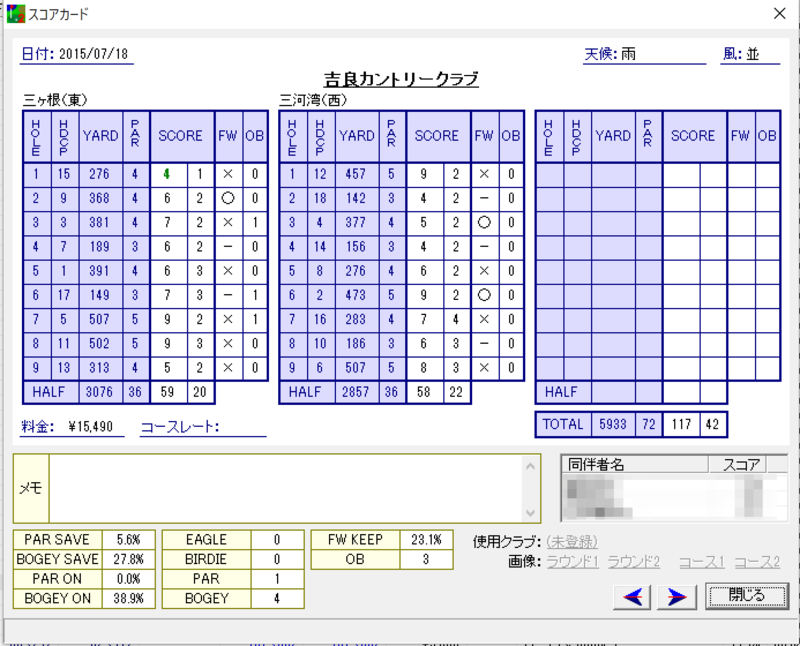
Task: Select the date 2015/07/18 field
Action: click(77, 54)
